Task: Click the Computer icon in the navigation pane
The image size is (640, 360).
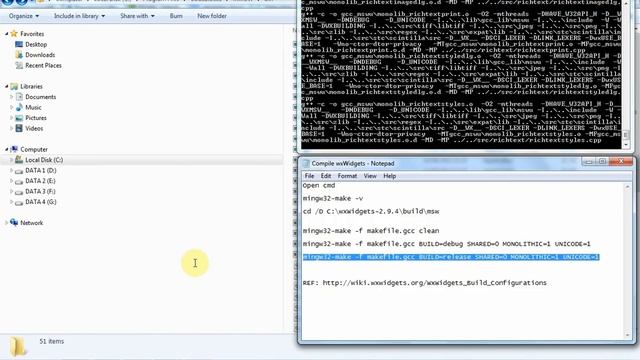Action: pyautogui.click(x=14, y=149)
